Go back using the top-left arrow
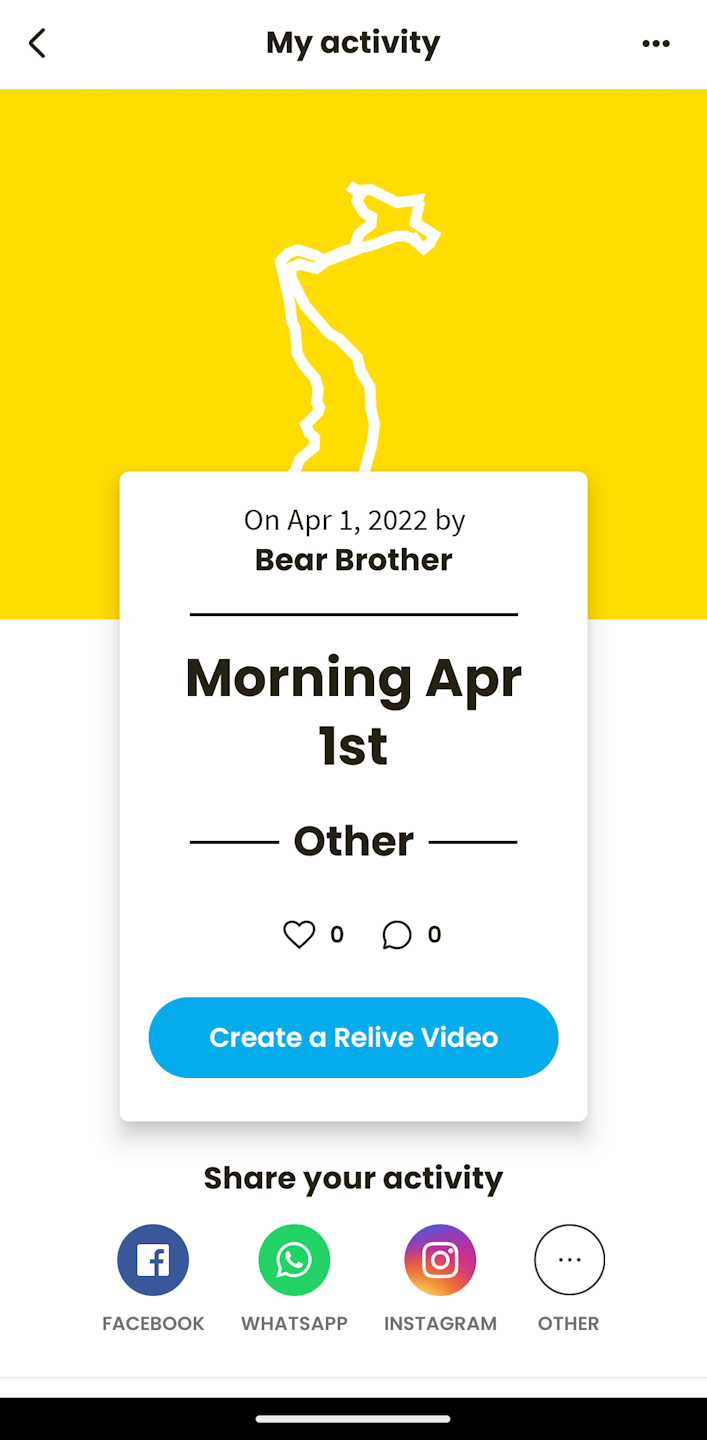This screenshot has height=1440, width=707. coord(37,43)
